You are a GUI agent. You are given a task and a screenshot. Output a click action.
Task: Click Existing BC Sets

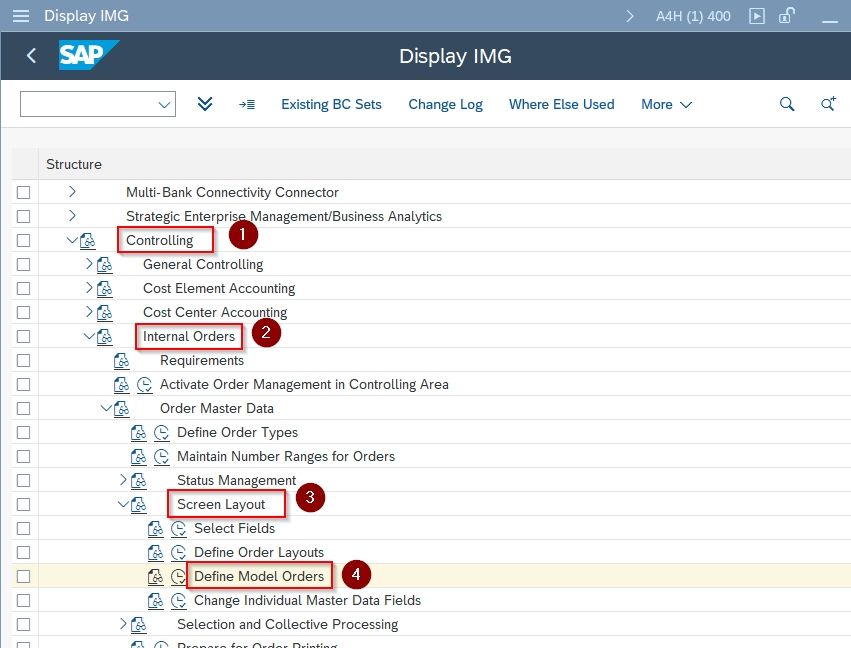coord(331,104)
